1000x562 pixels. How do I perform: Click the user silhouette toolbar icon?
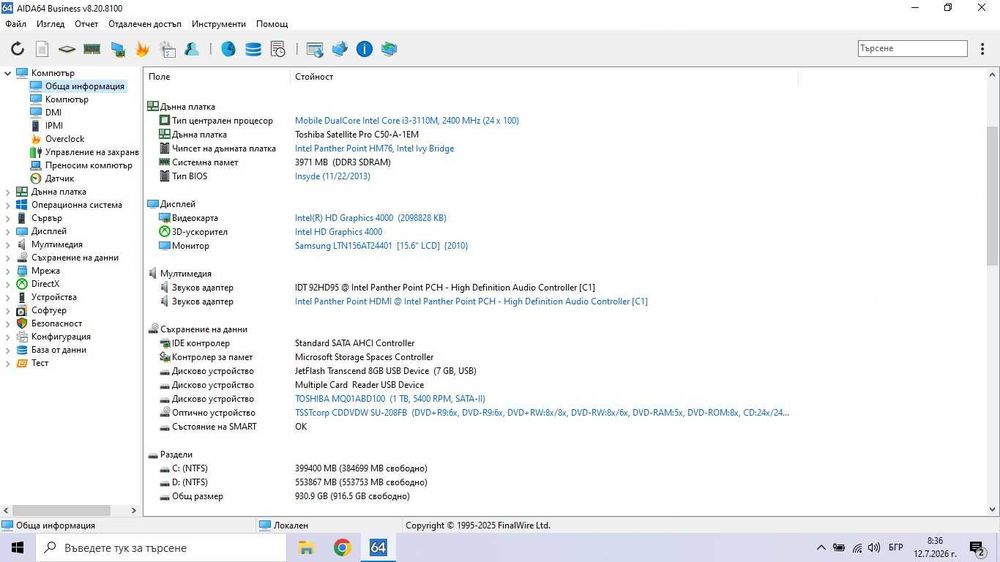point(192,48)
